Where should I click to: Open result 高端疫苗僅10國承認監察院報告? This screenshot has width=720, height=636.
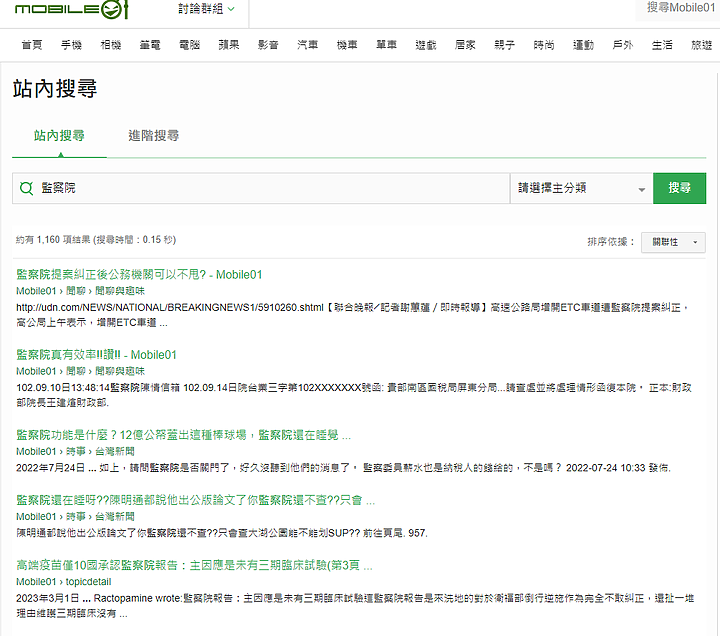click(x=194, y=565)
